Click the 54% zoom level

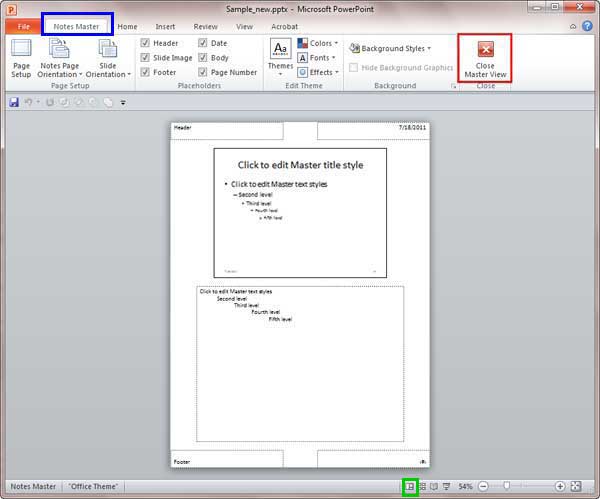465,486
